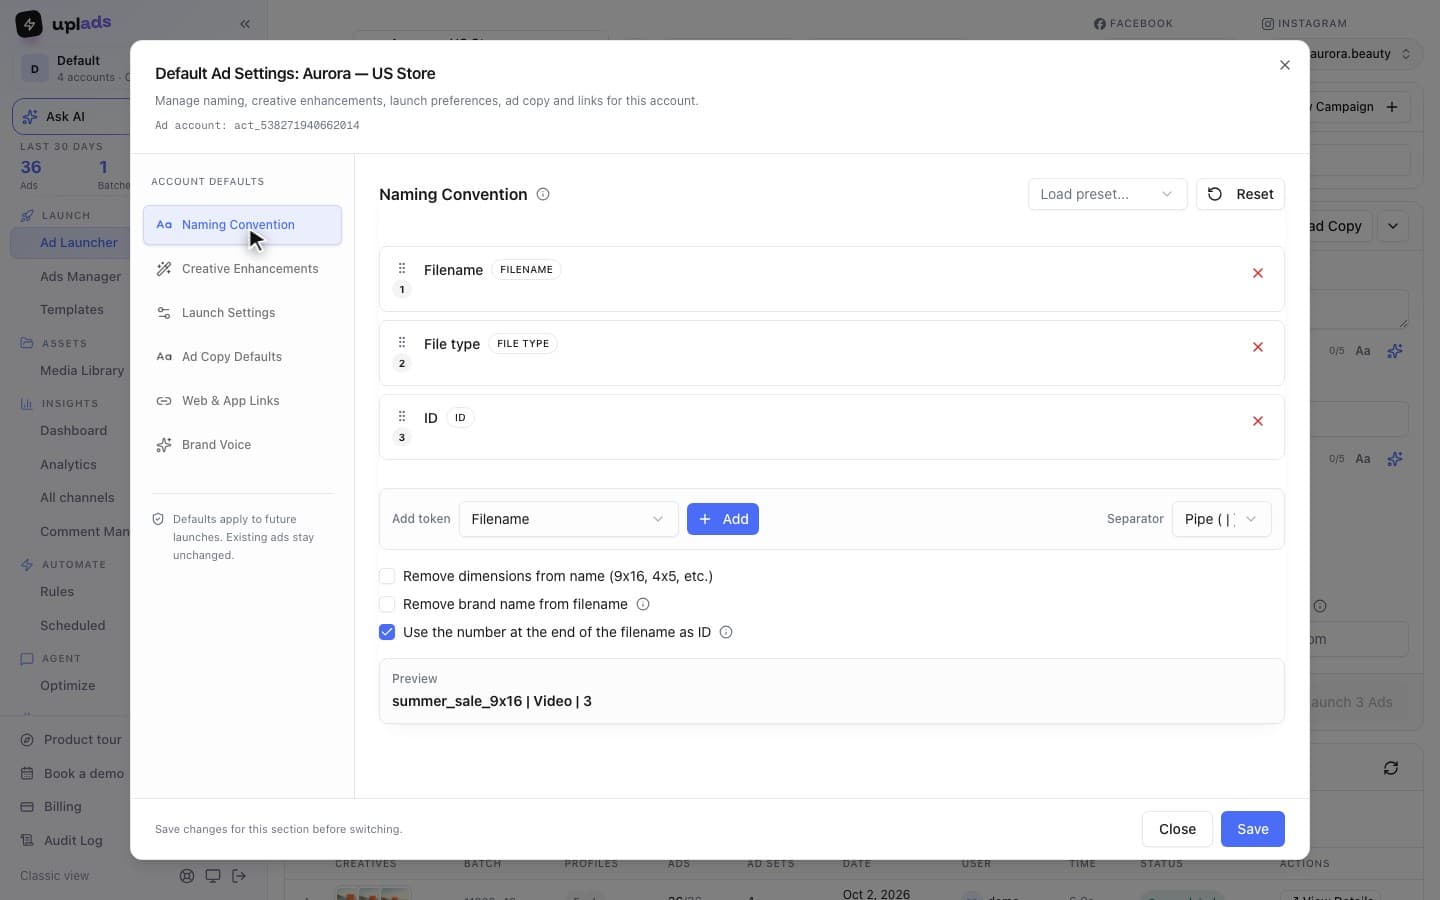Click the Reset button
Image resolution: width=1440 pixels, height=900 pixels.
pyautogui.click(x=1240, y=194)
